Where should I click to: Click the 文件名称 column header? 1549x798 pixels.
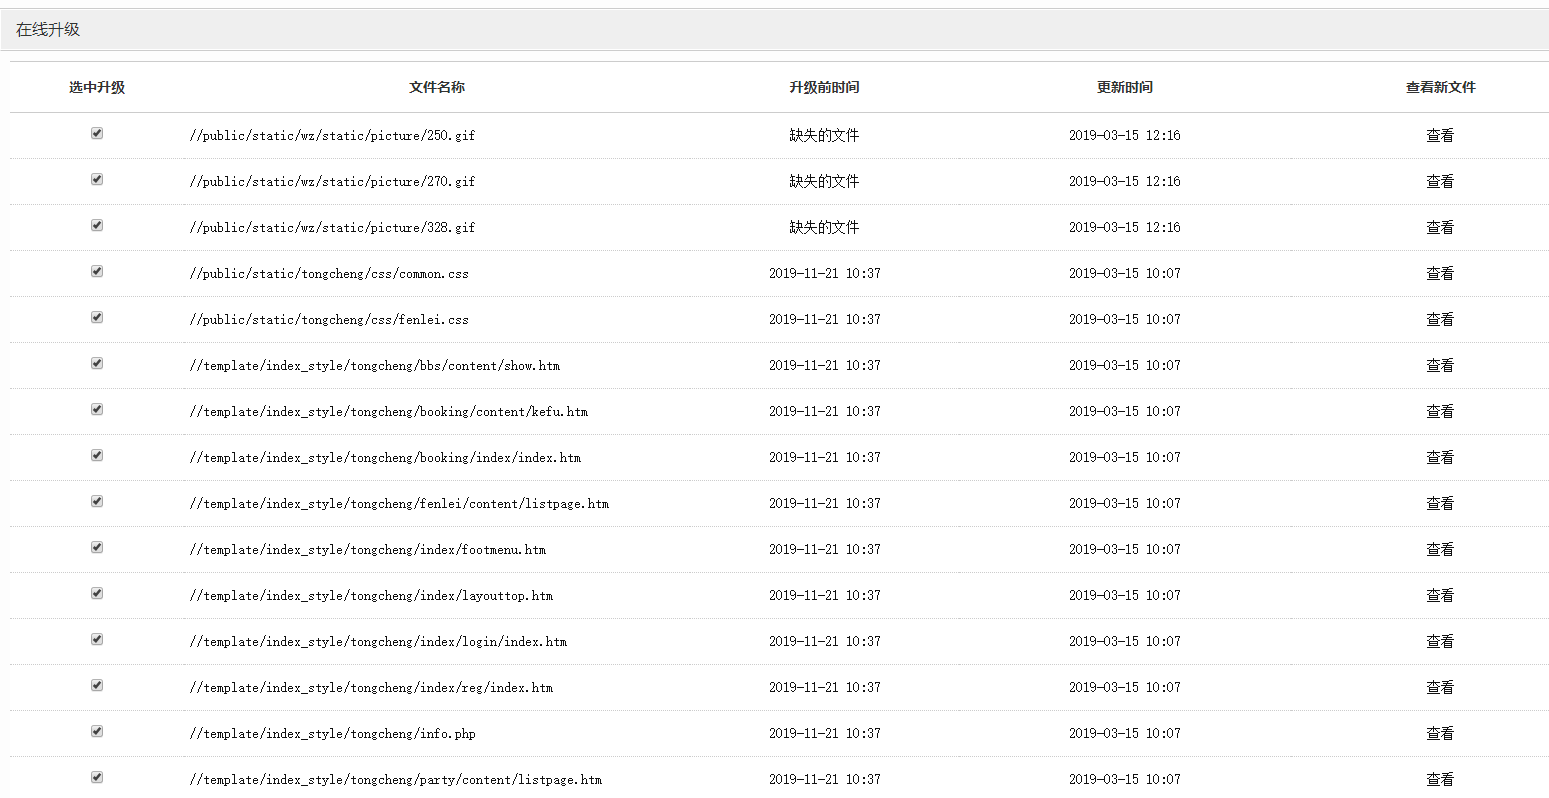[437, 88]
